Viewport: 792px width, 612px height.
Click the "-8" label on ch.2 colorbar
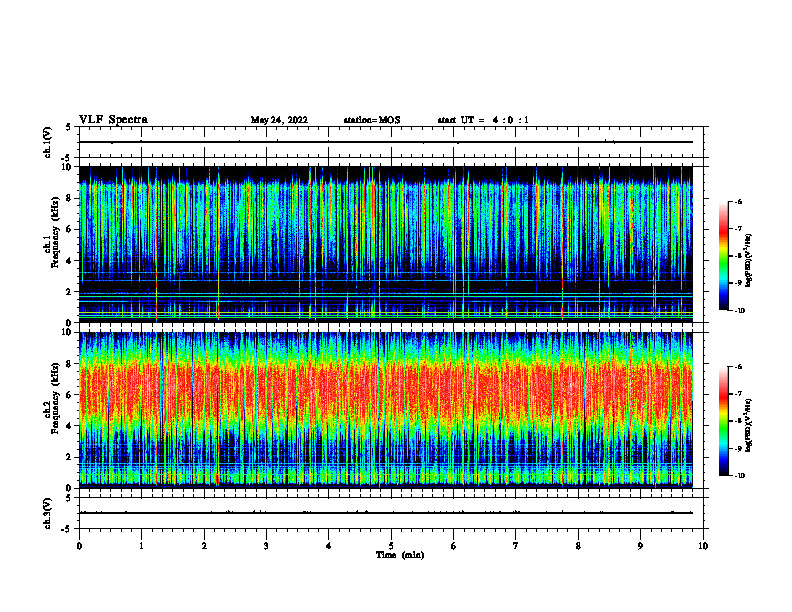tap(738, 421)
